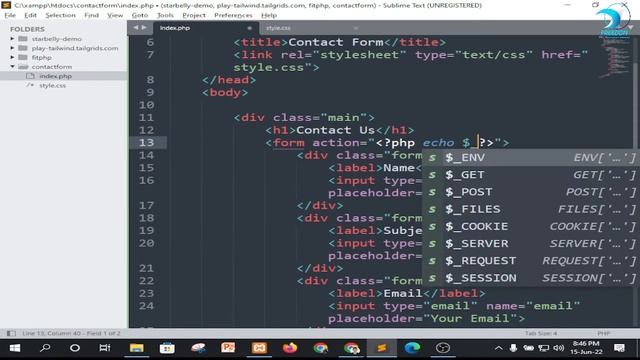Select style.css in the sidebar
640x360 pixels.
coord(52,85)
